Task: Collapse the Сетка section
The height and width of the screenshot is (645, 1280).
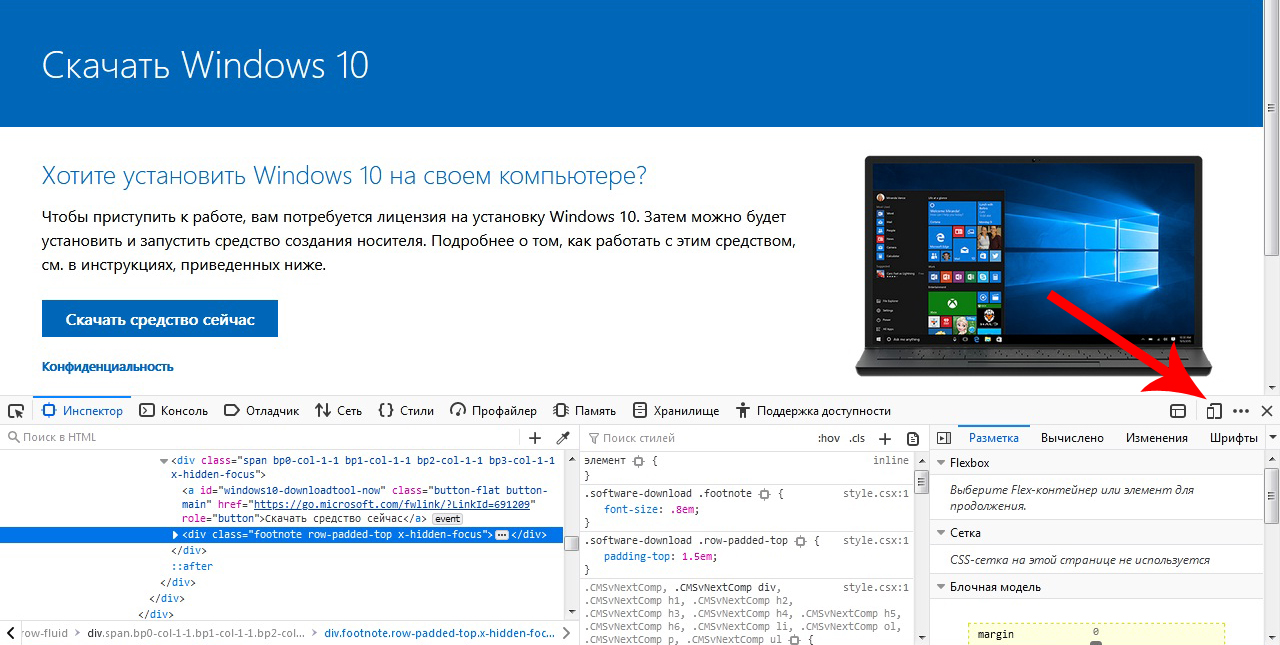Action: pyautogui.click(x=940, y=533)
